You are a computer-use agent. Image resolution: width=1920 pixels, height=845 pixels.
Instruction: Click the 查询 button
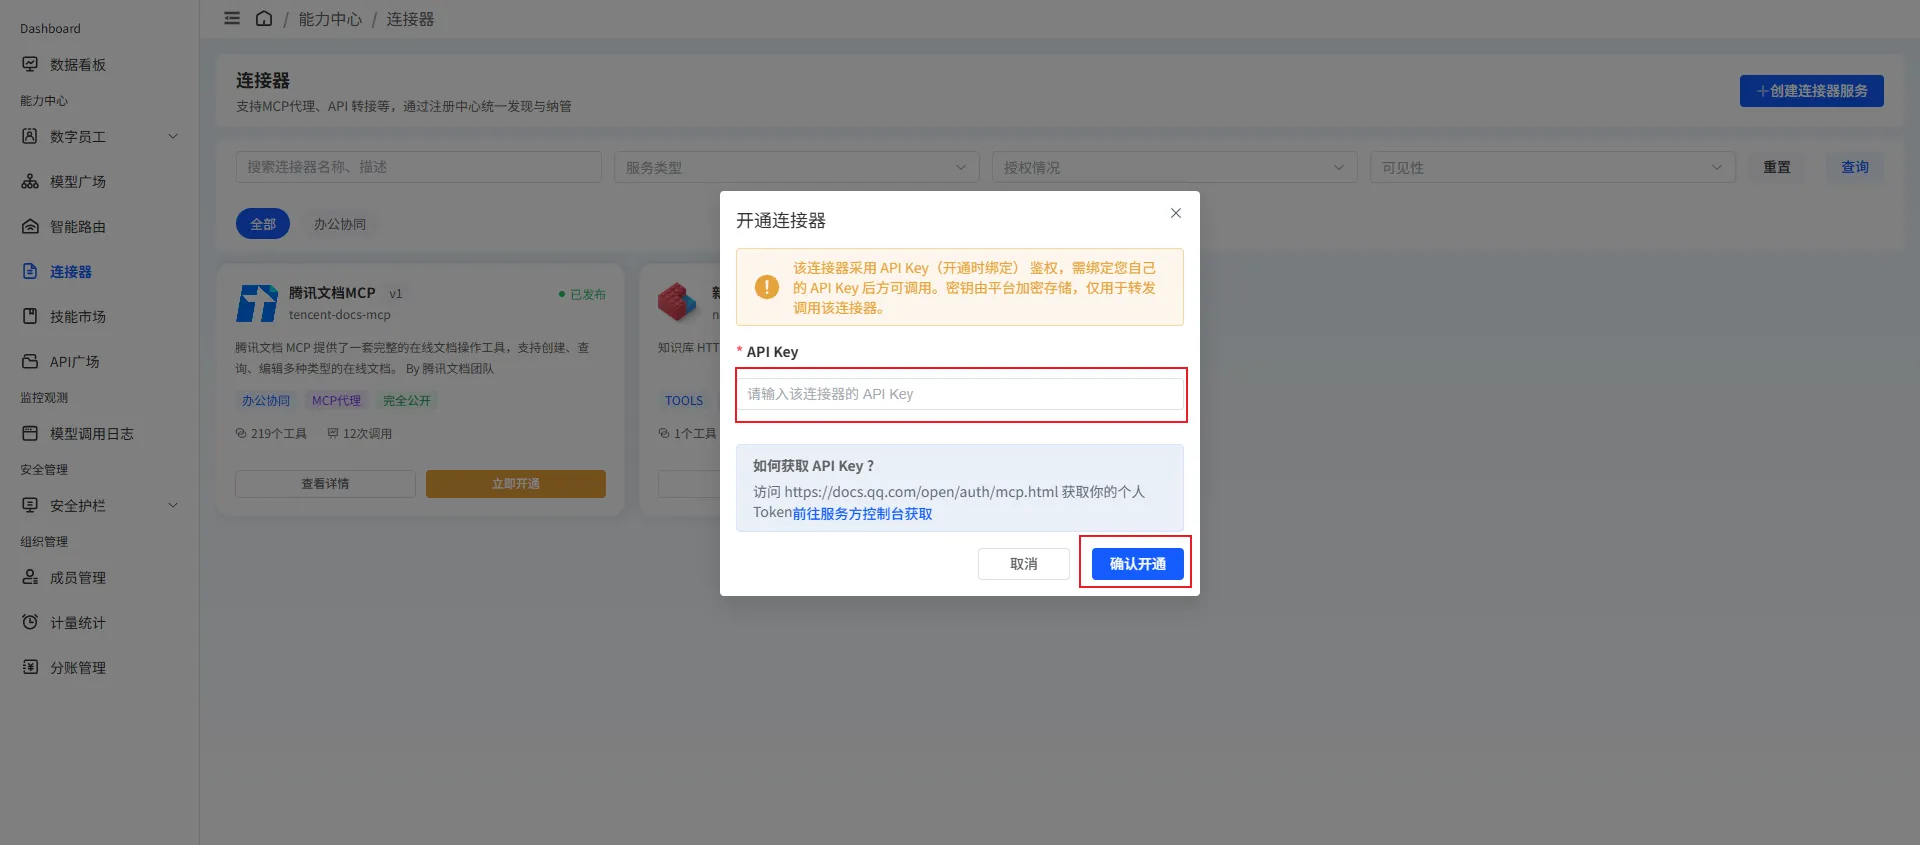[1855, 167]
